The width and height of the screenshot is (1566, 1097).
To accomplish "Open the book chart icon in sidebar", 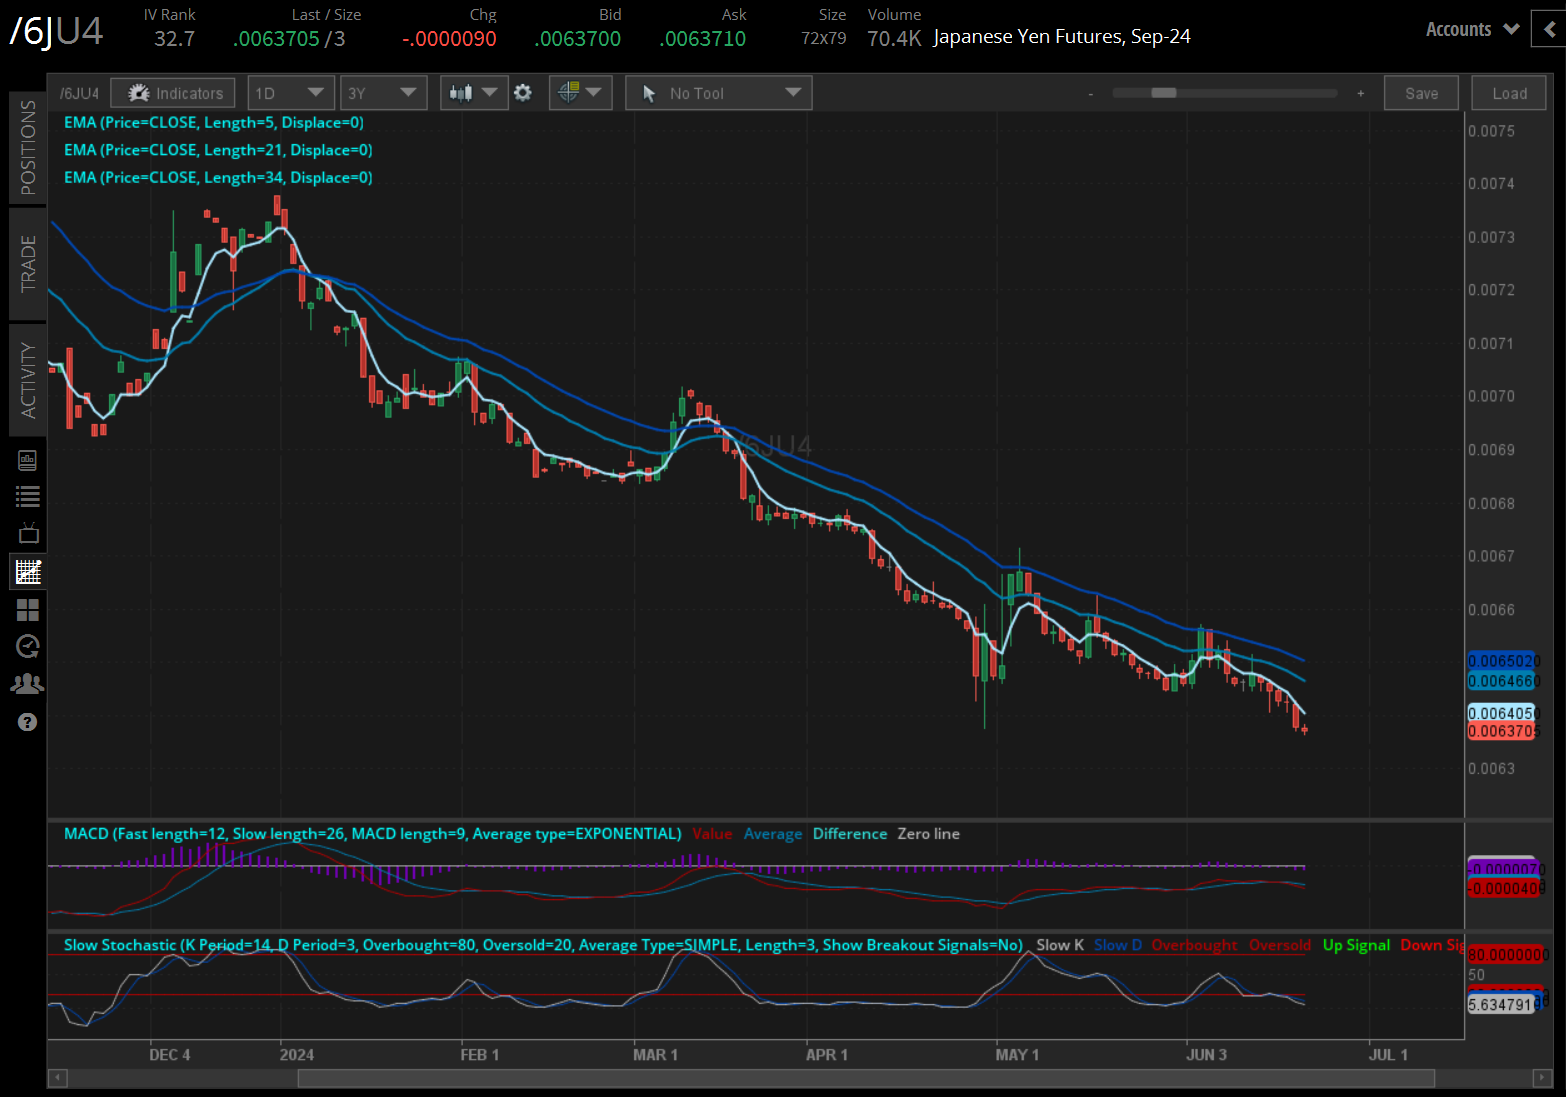I will click(x=28, y=460).
